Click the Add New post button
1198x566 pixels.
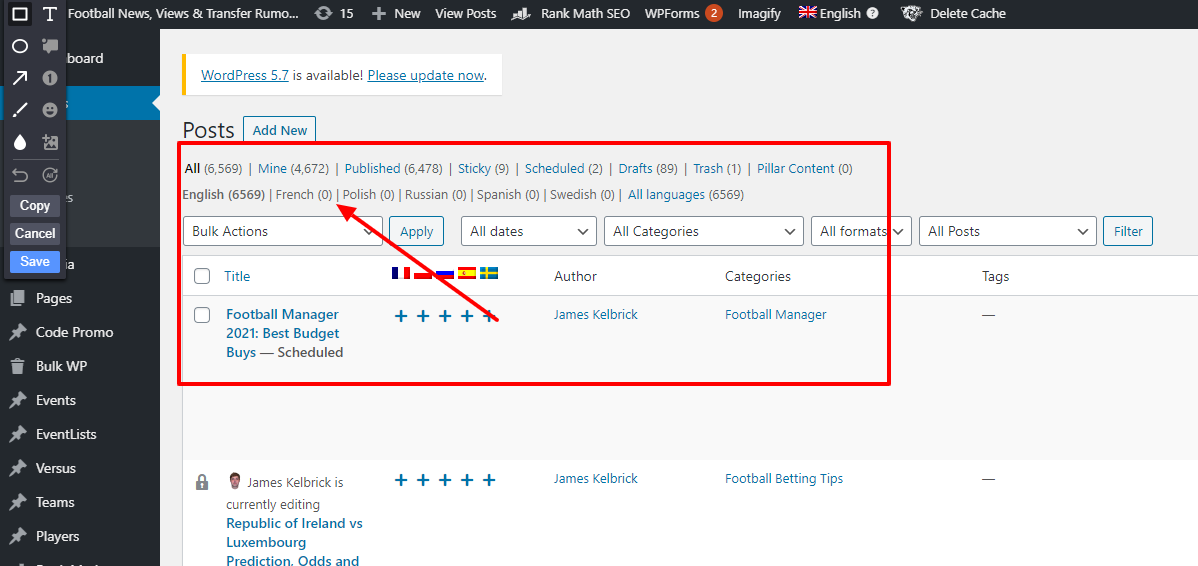tap(279, 130)
